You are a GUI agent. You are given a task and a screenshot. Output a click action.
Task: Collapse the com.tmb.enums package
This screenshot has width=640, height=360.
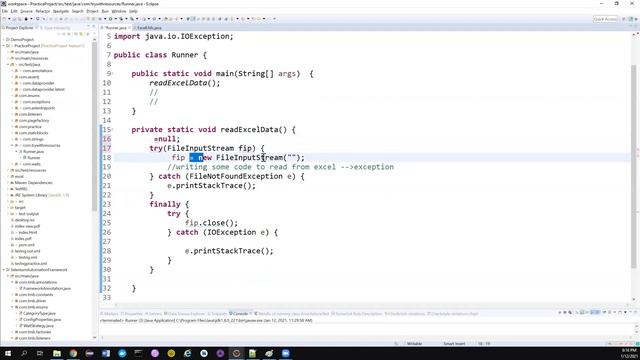(12, 307)
